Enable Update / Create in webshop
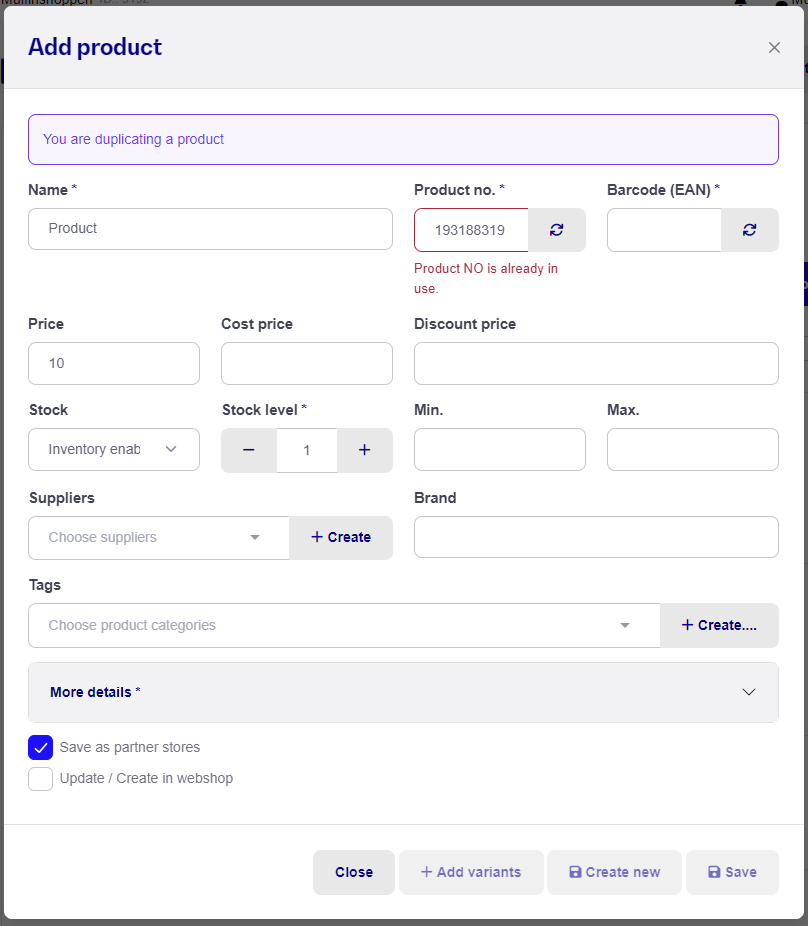Screen dimensions: 808x926 coord(41,779)
